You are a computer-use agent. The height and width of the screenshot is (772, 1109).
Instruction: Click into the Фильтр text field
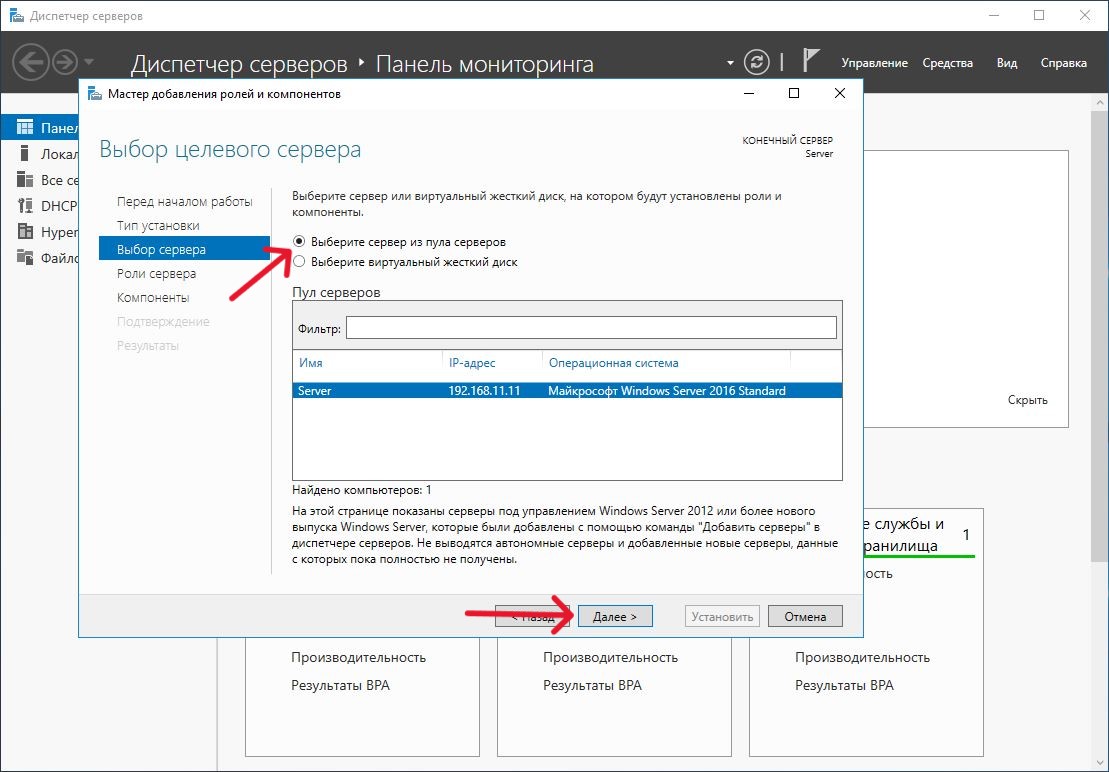(590, 328)
